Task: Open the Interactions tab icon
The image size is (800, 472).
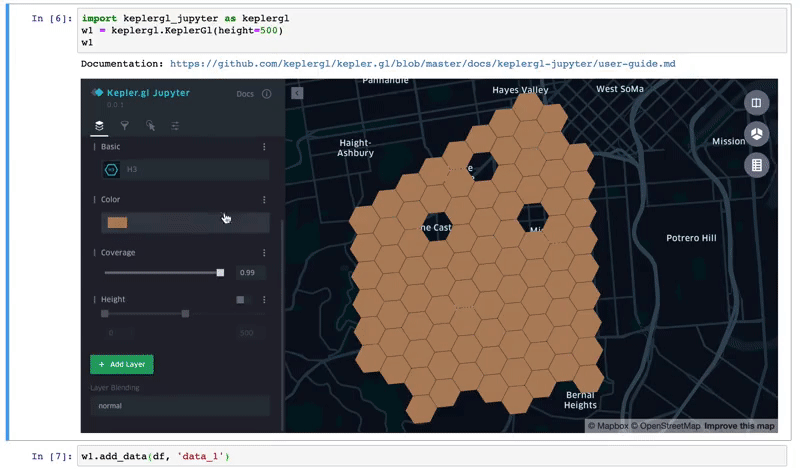Action: coord(150,126)
